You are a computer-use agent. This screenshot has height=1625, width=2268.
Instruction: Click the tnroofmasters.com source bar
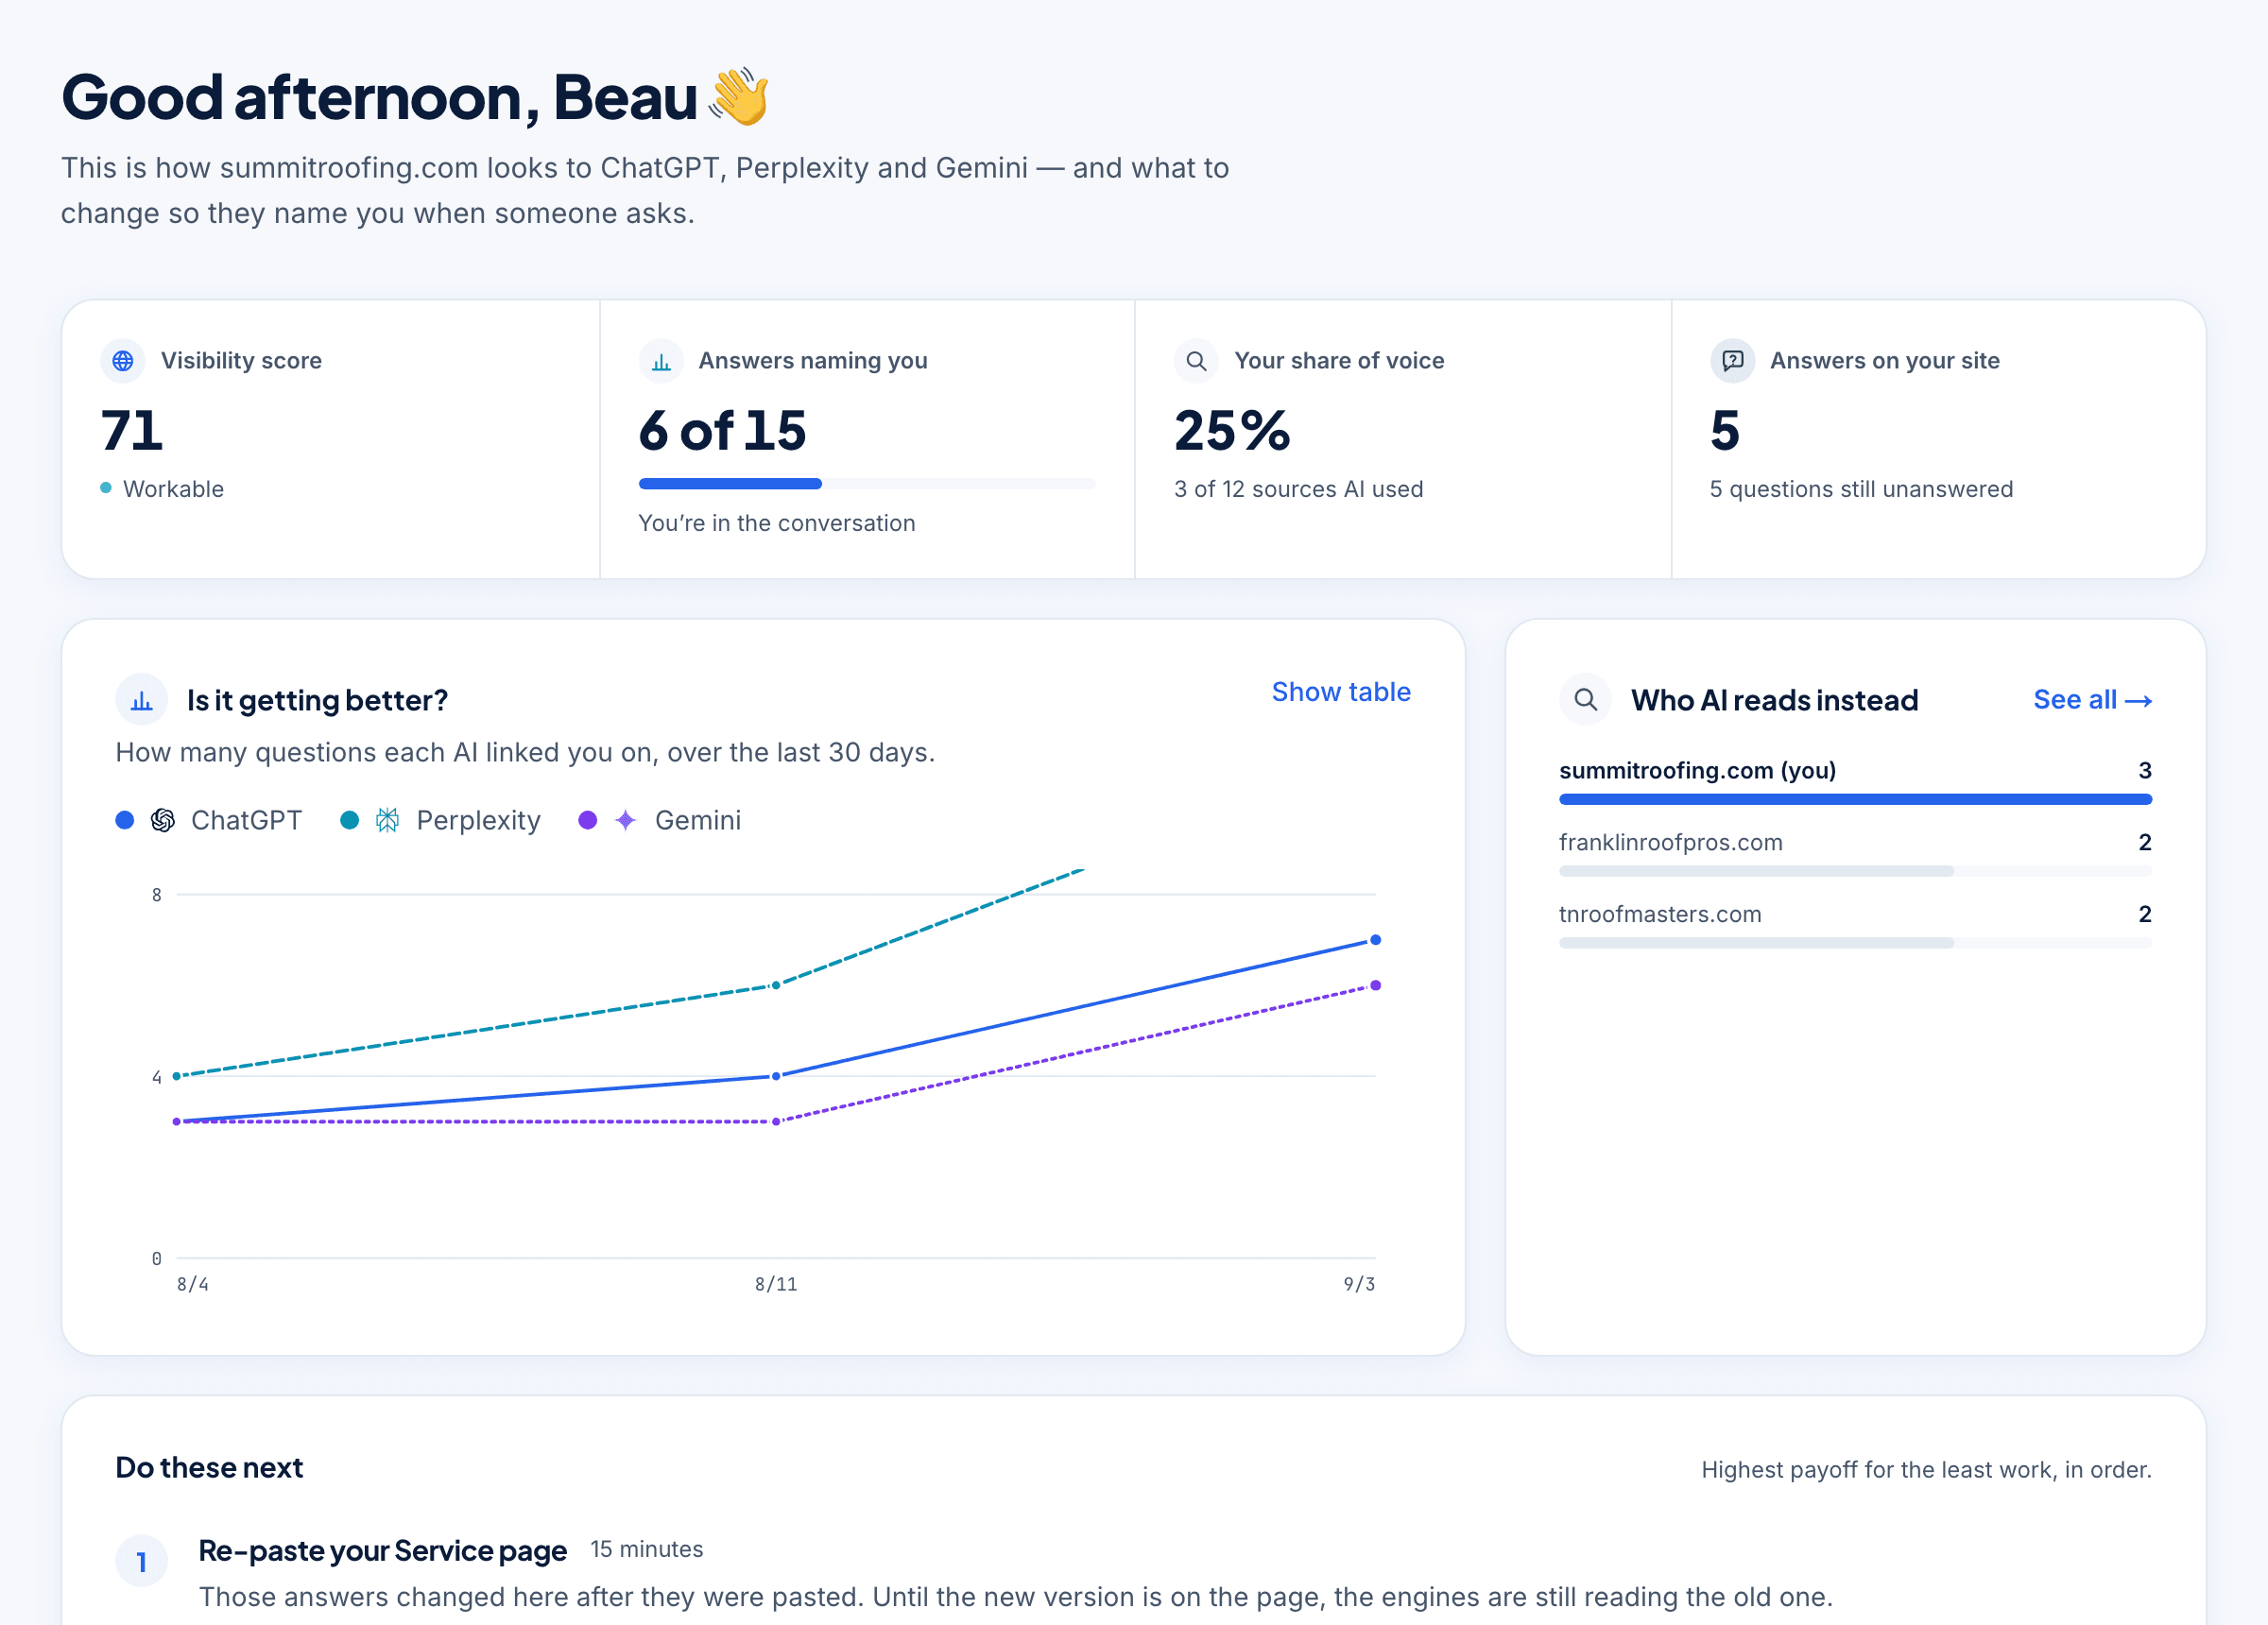(x=1855, y=944)
